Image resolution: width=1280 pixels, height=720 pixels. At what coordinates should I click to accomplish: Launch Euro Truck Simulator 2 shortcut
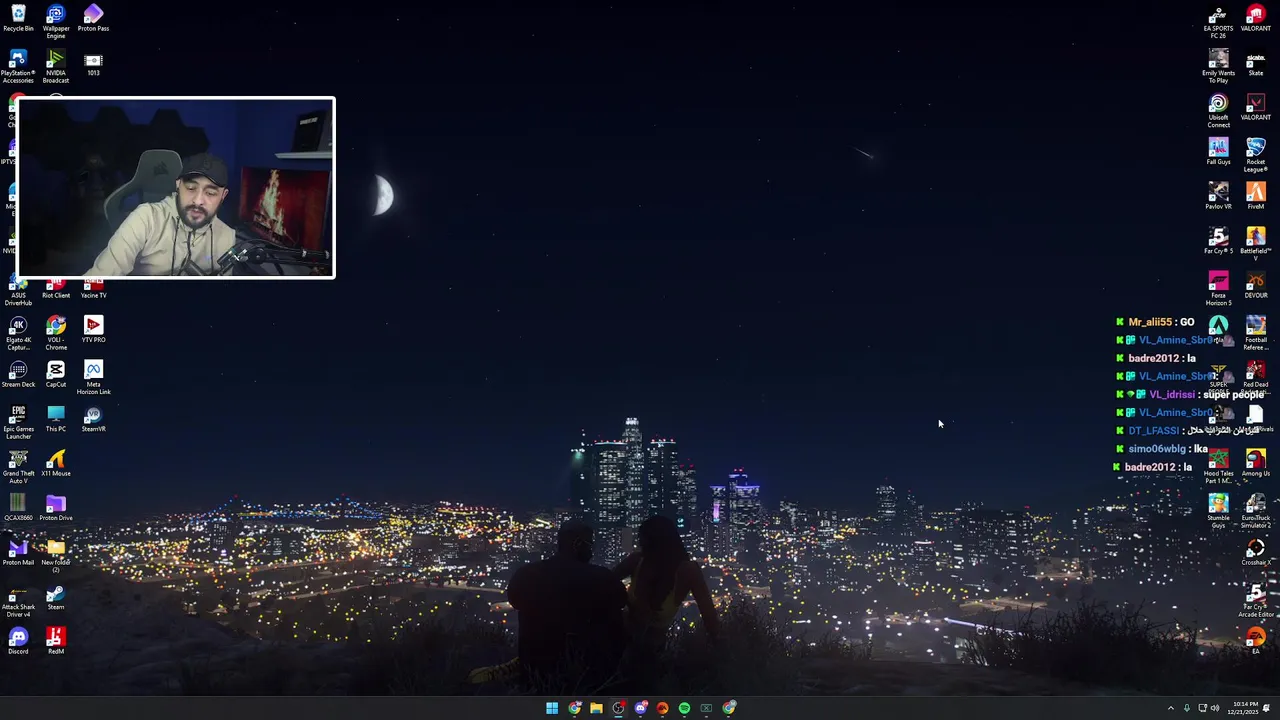point(1256,511)
